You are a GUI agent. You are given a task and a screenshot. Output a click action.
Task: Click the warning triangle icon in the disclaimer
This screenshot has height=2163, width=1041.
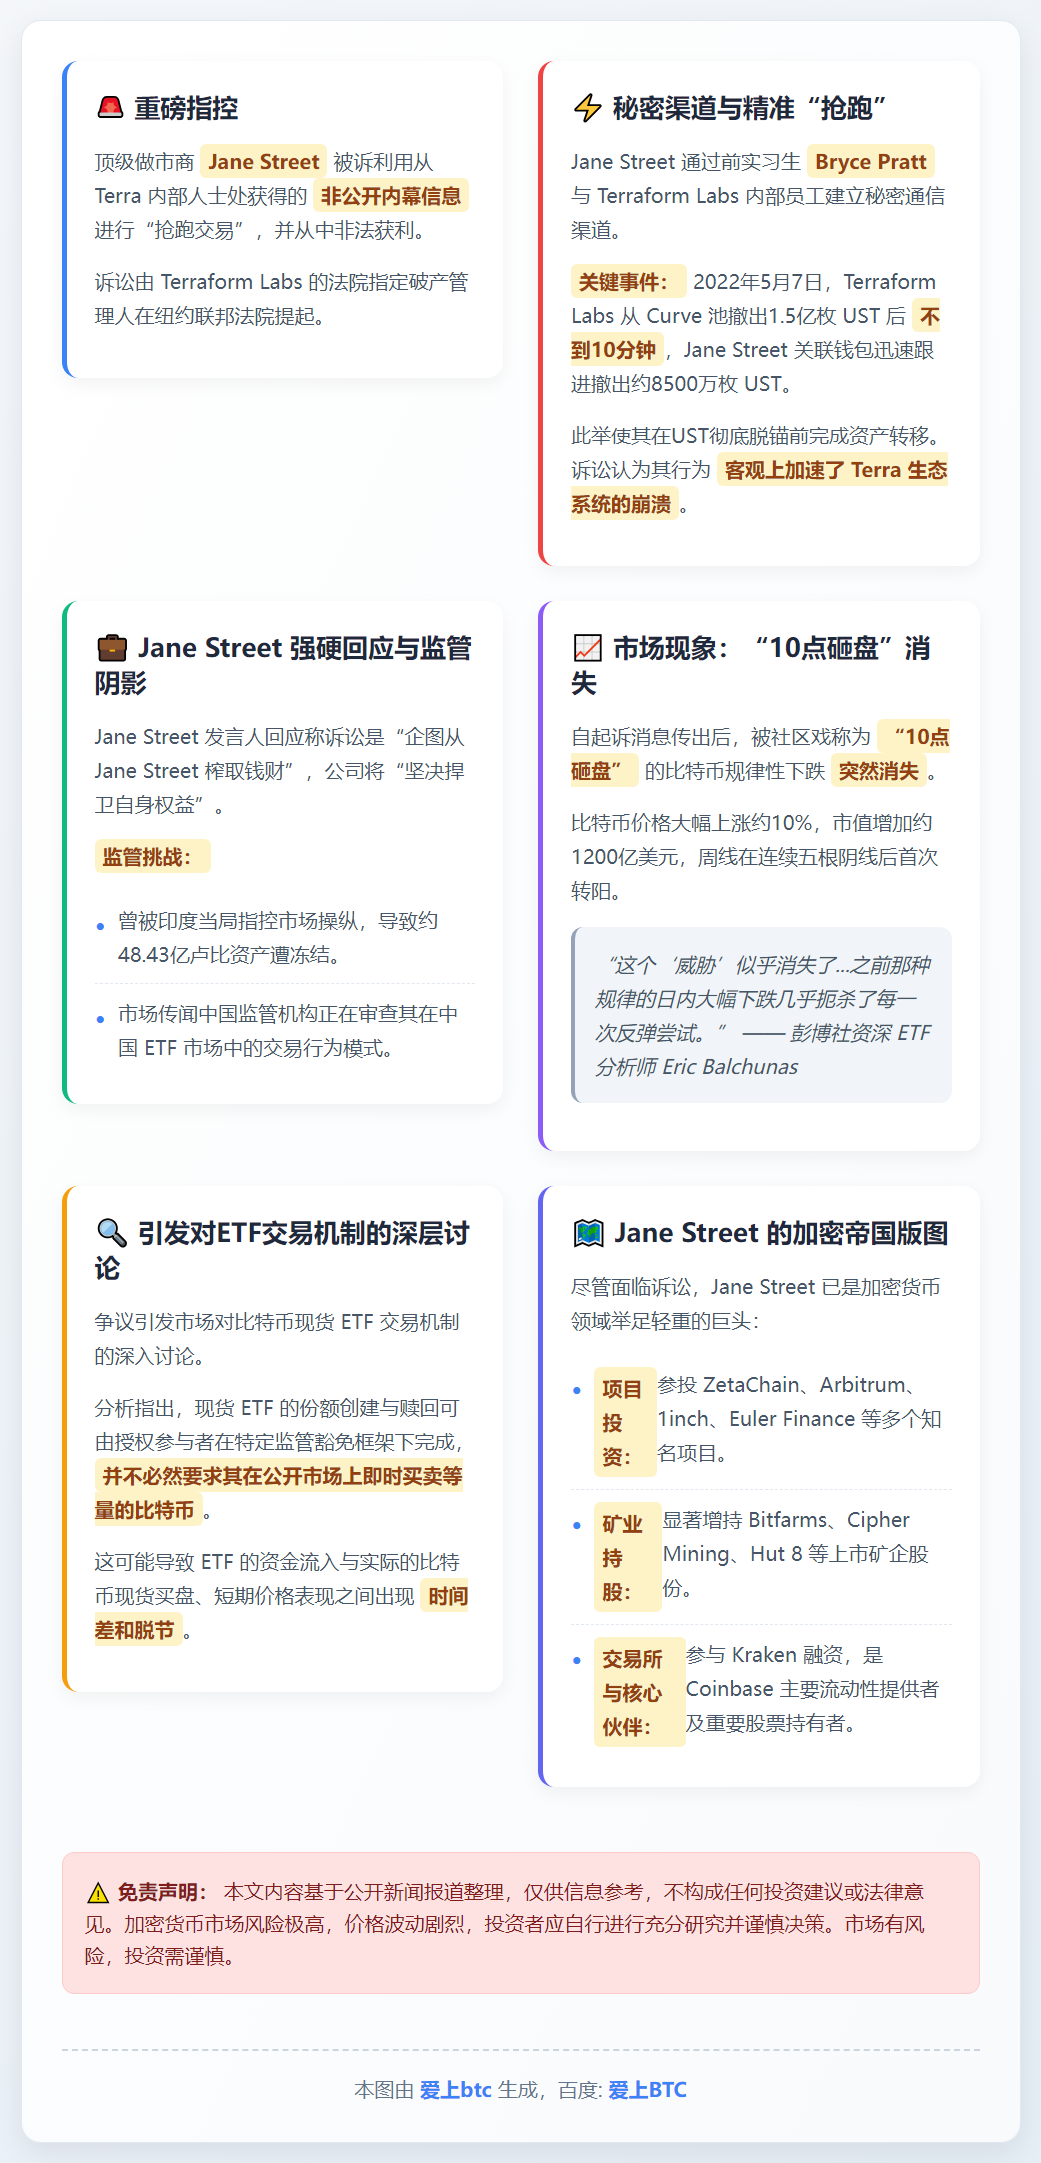[x=97, y=1892]
